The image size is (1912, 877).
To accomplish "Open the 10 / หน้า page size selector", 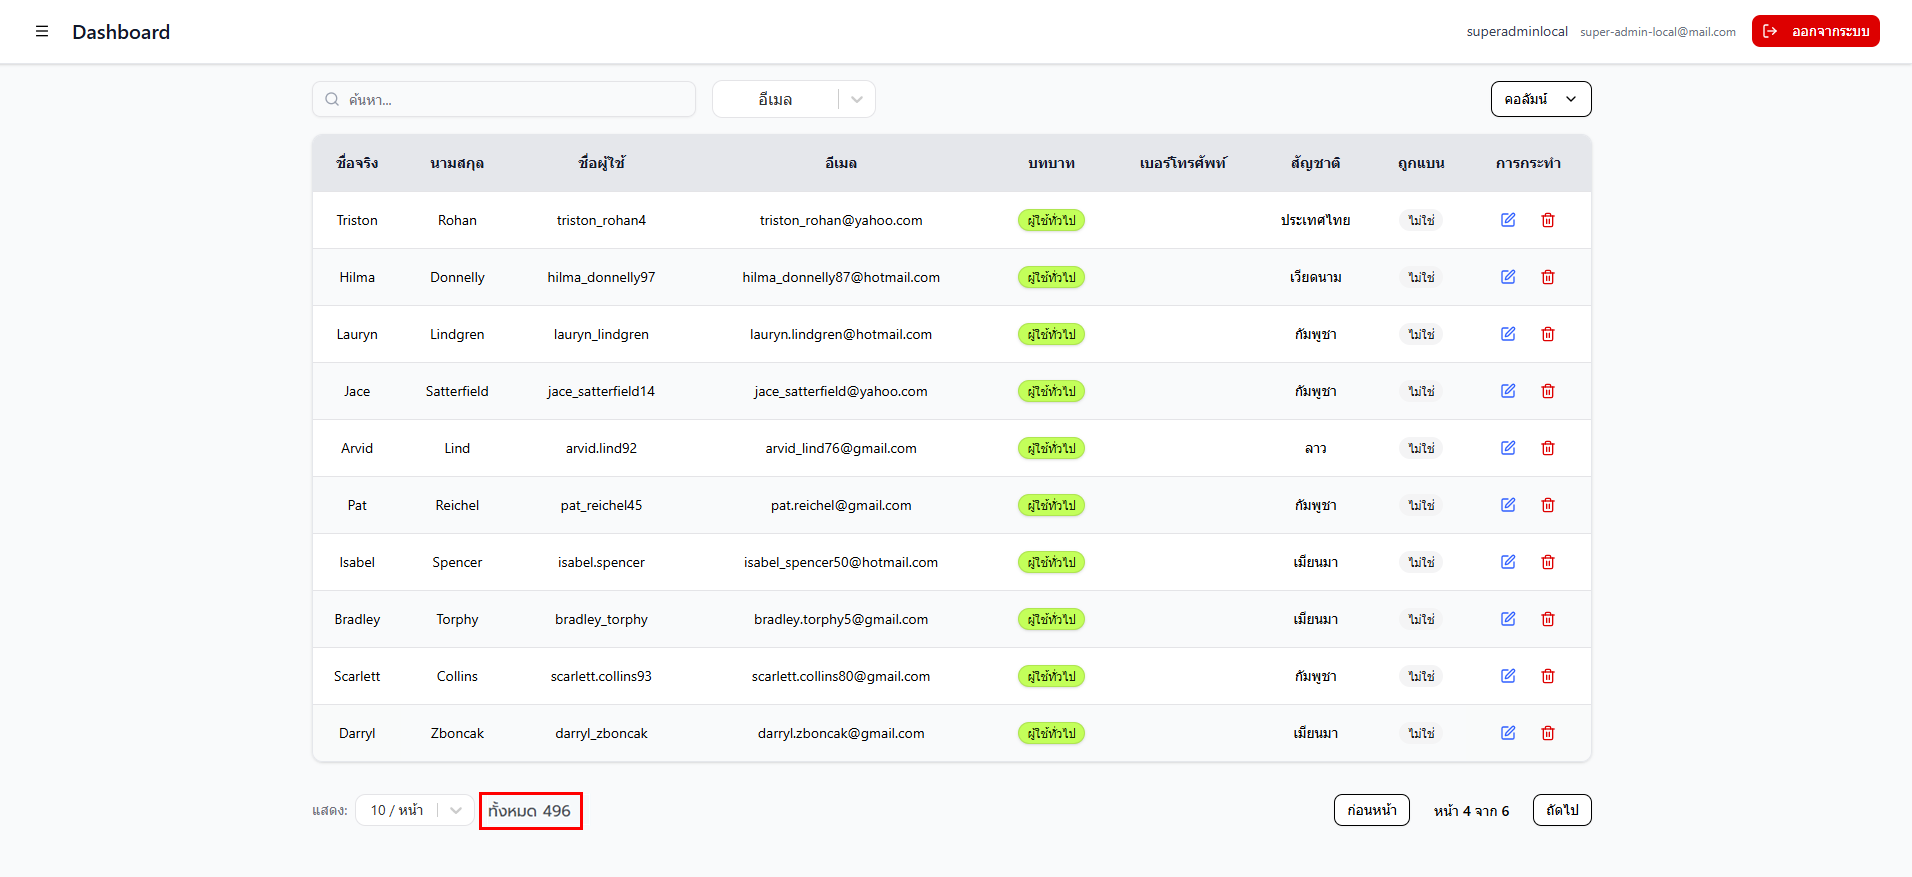I will click(414, 810).
